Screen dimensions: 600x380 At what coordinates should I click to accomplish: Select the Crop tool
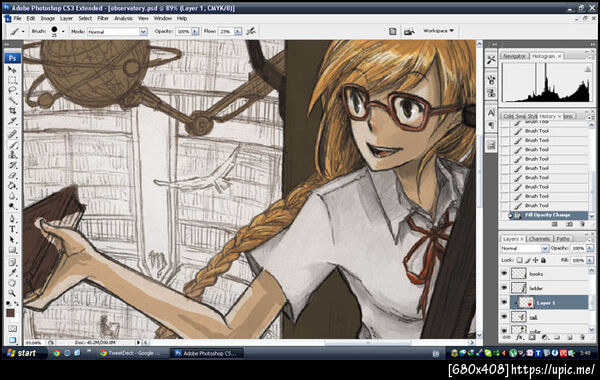(12, 111)
